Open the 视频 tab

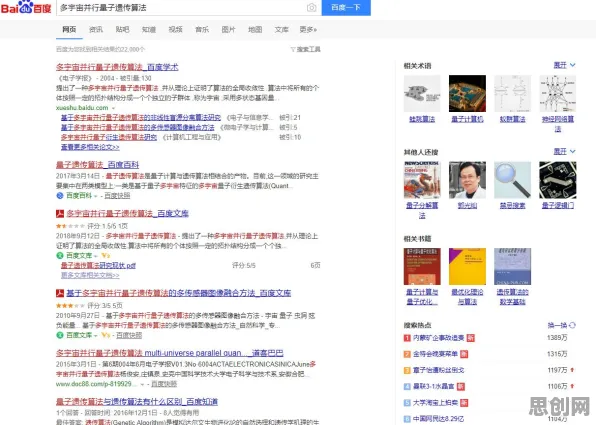coord(176,29)
